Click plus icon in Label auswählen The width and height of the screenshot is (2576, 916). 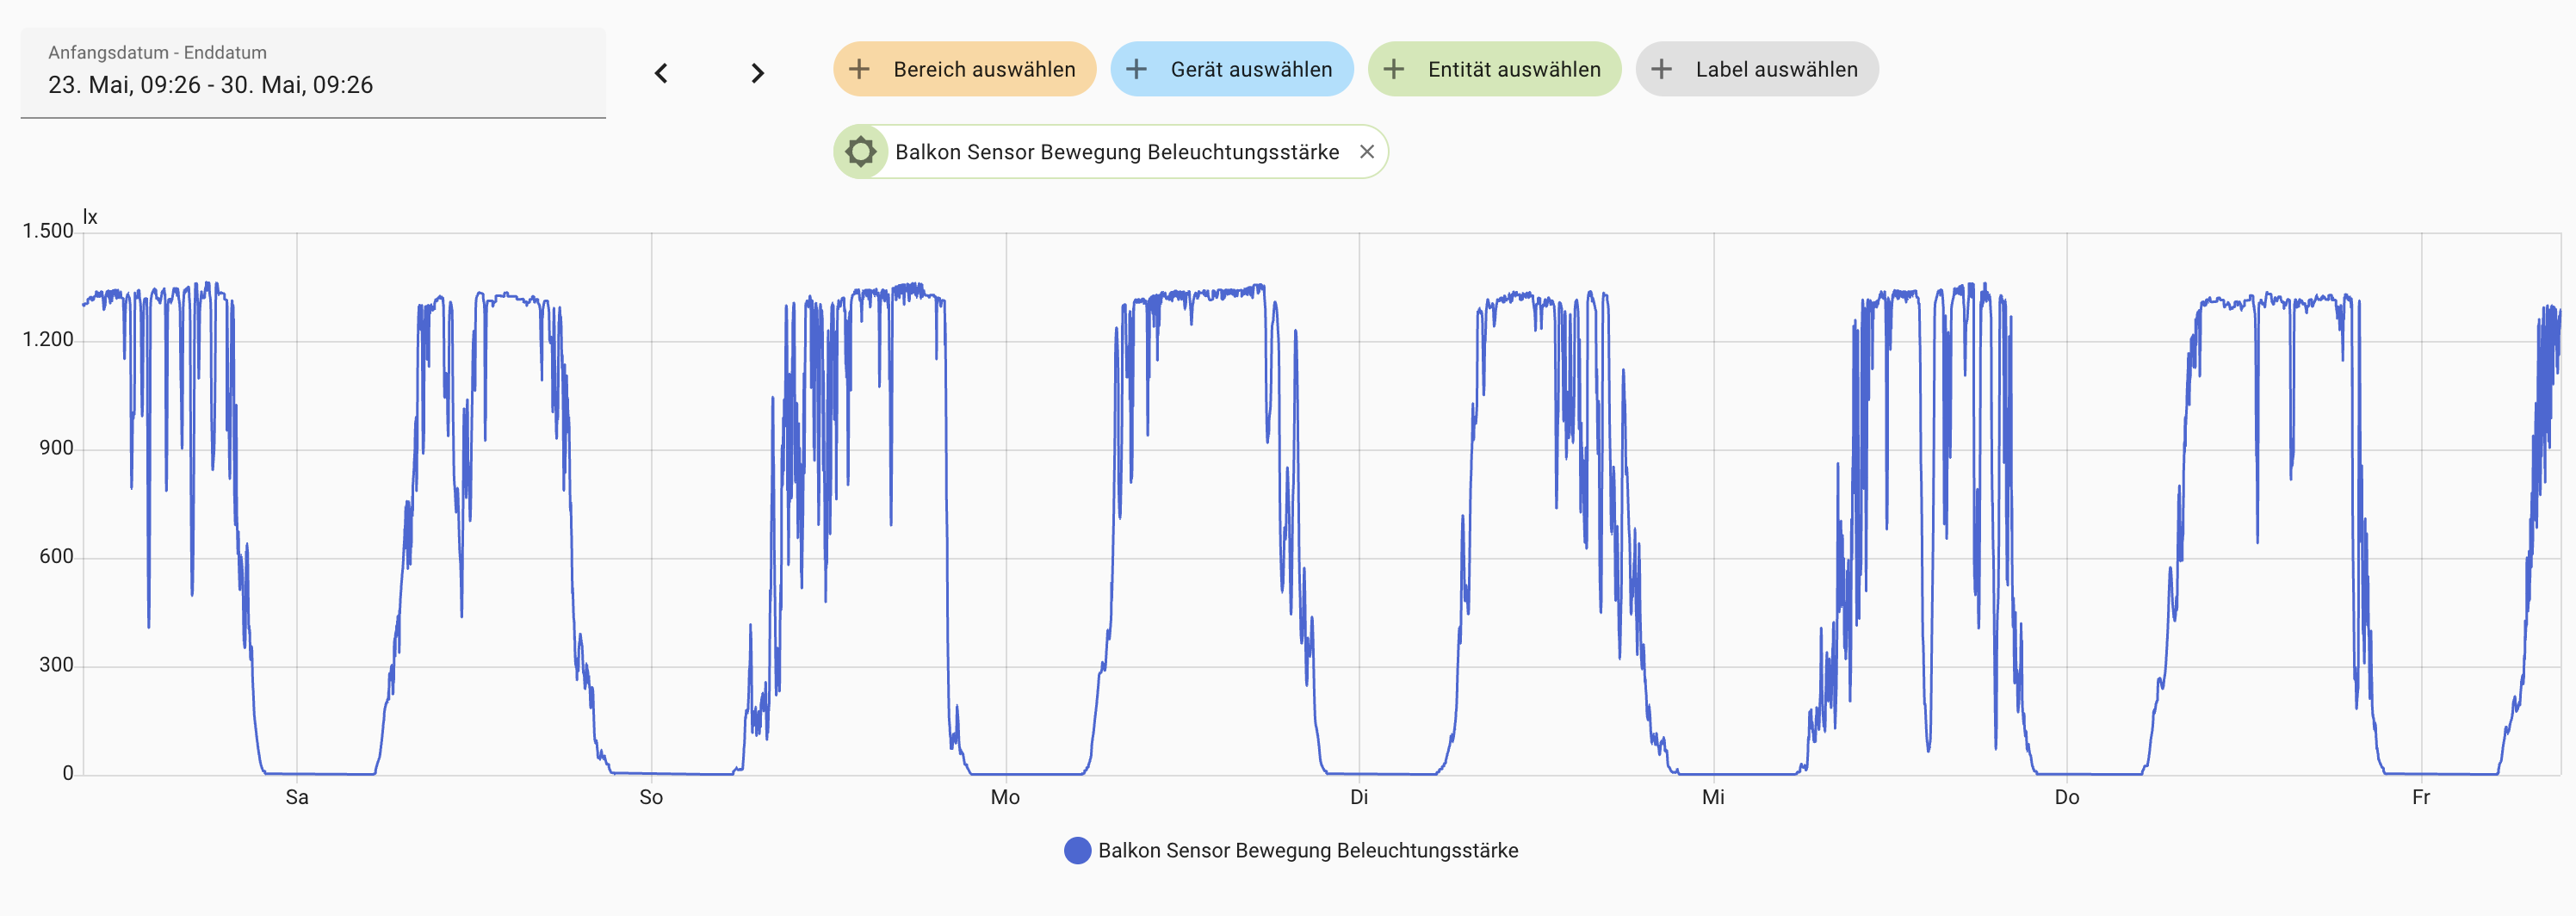(1661, 69)
